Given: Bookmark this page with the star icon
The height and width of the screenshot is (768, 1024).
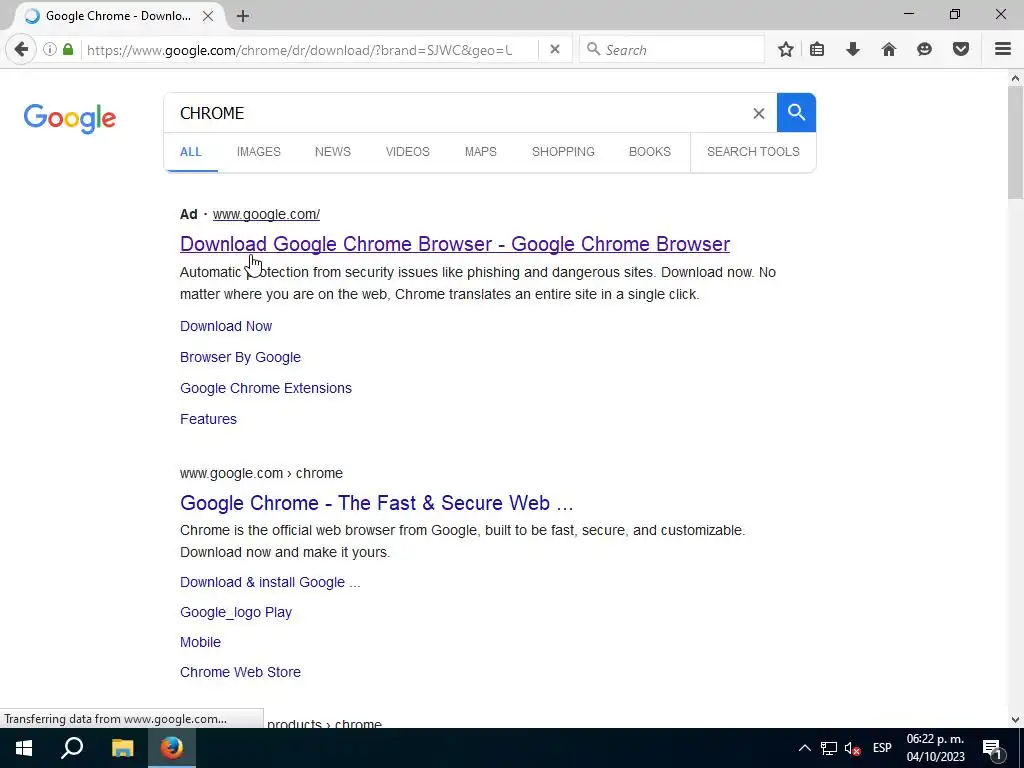Looking at the screenshot, I should 786,50.
